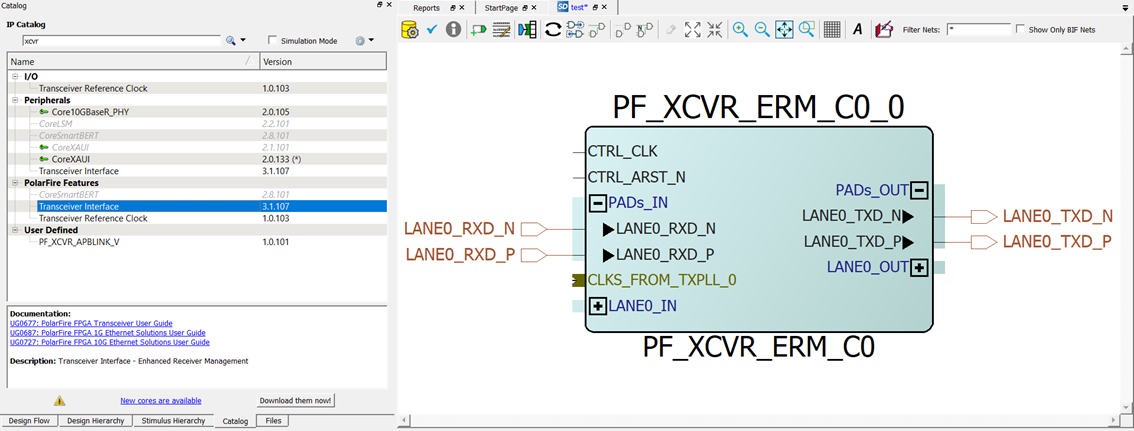
Task: Enable the Simulation Mode checkbox
Action: click(x=273, y=41)
